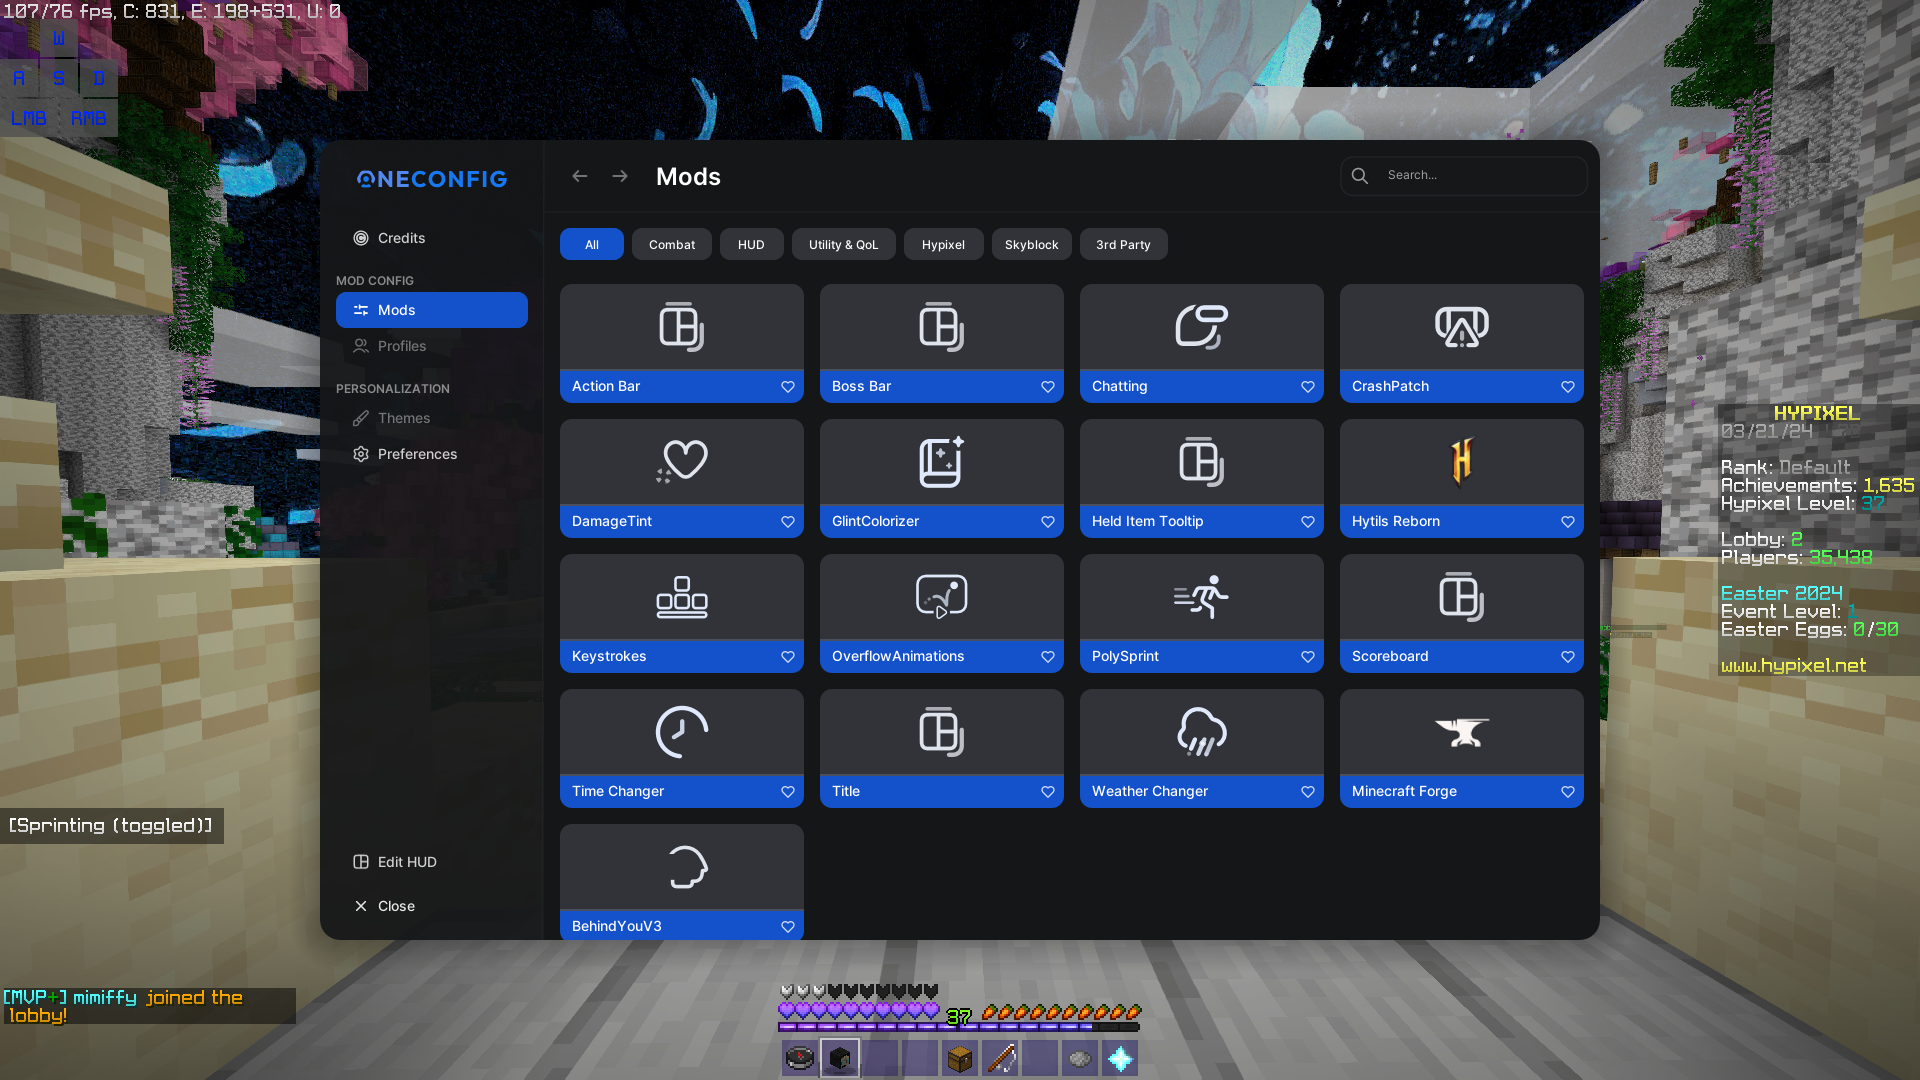Open the GlintColorizer book icon
The width and height of the screenshot is (1920, 1080).
[x=942, y=462]
